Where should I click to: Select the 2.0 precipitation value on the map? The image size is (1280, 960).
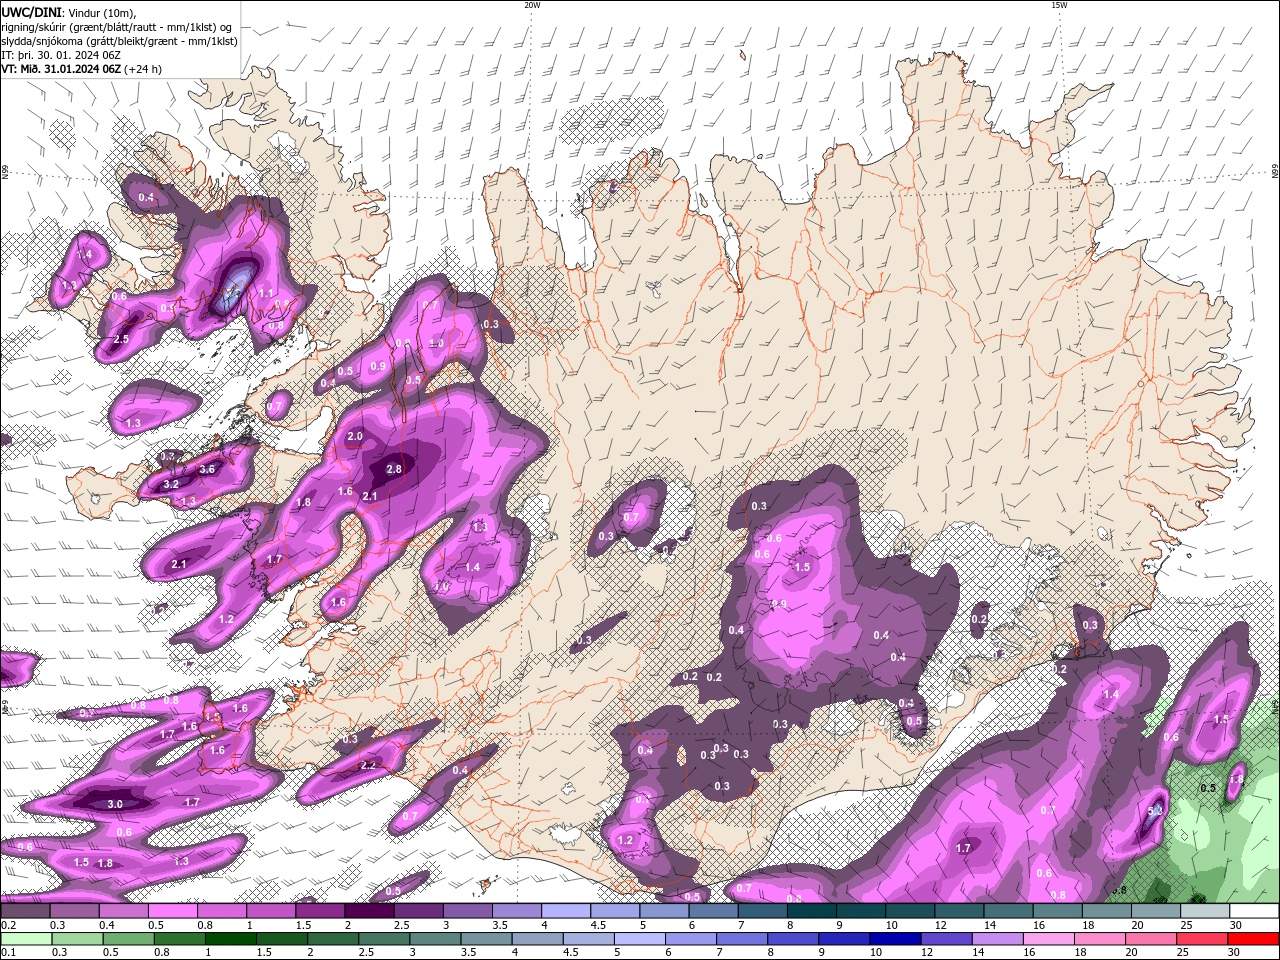(x=355, y=437)
